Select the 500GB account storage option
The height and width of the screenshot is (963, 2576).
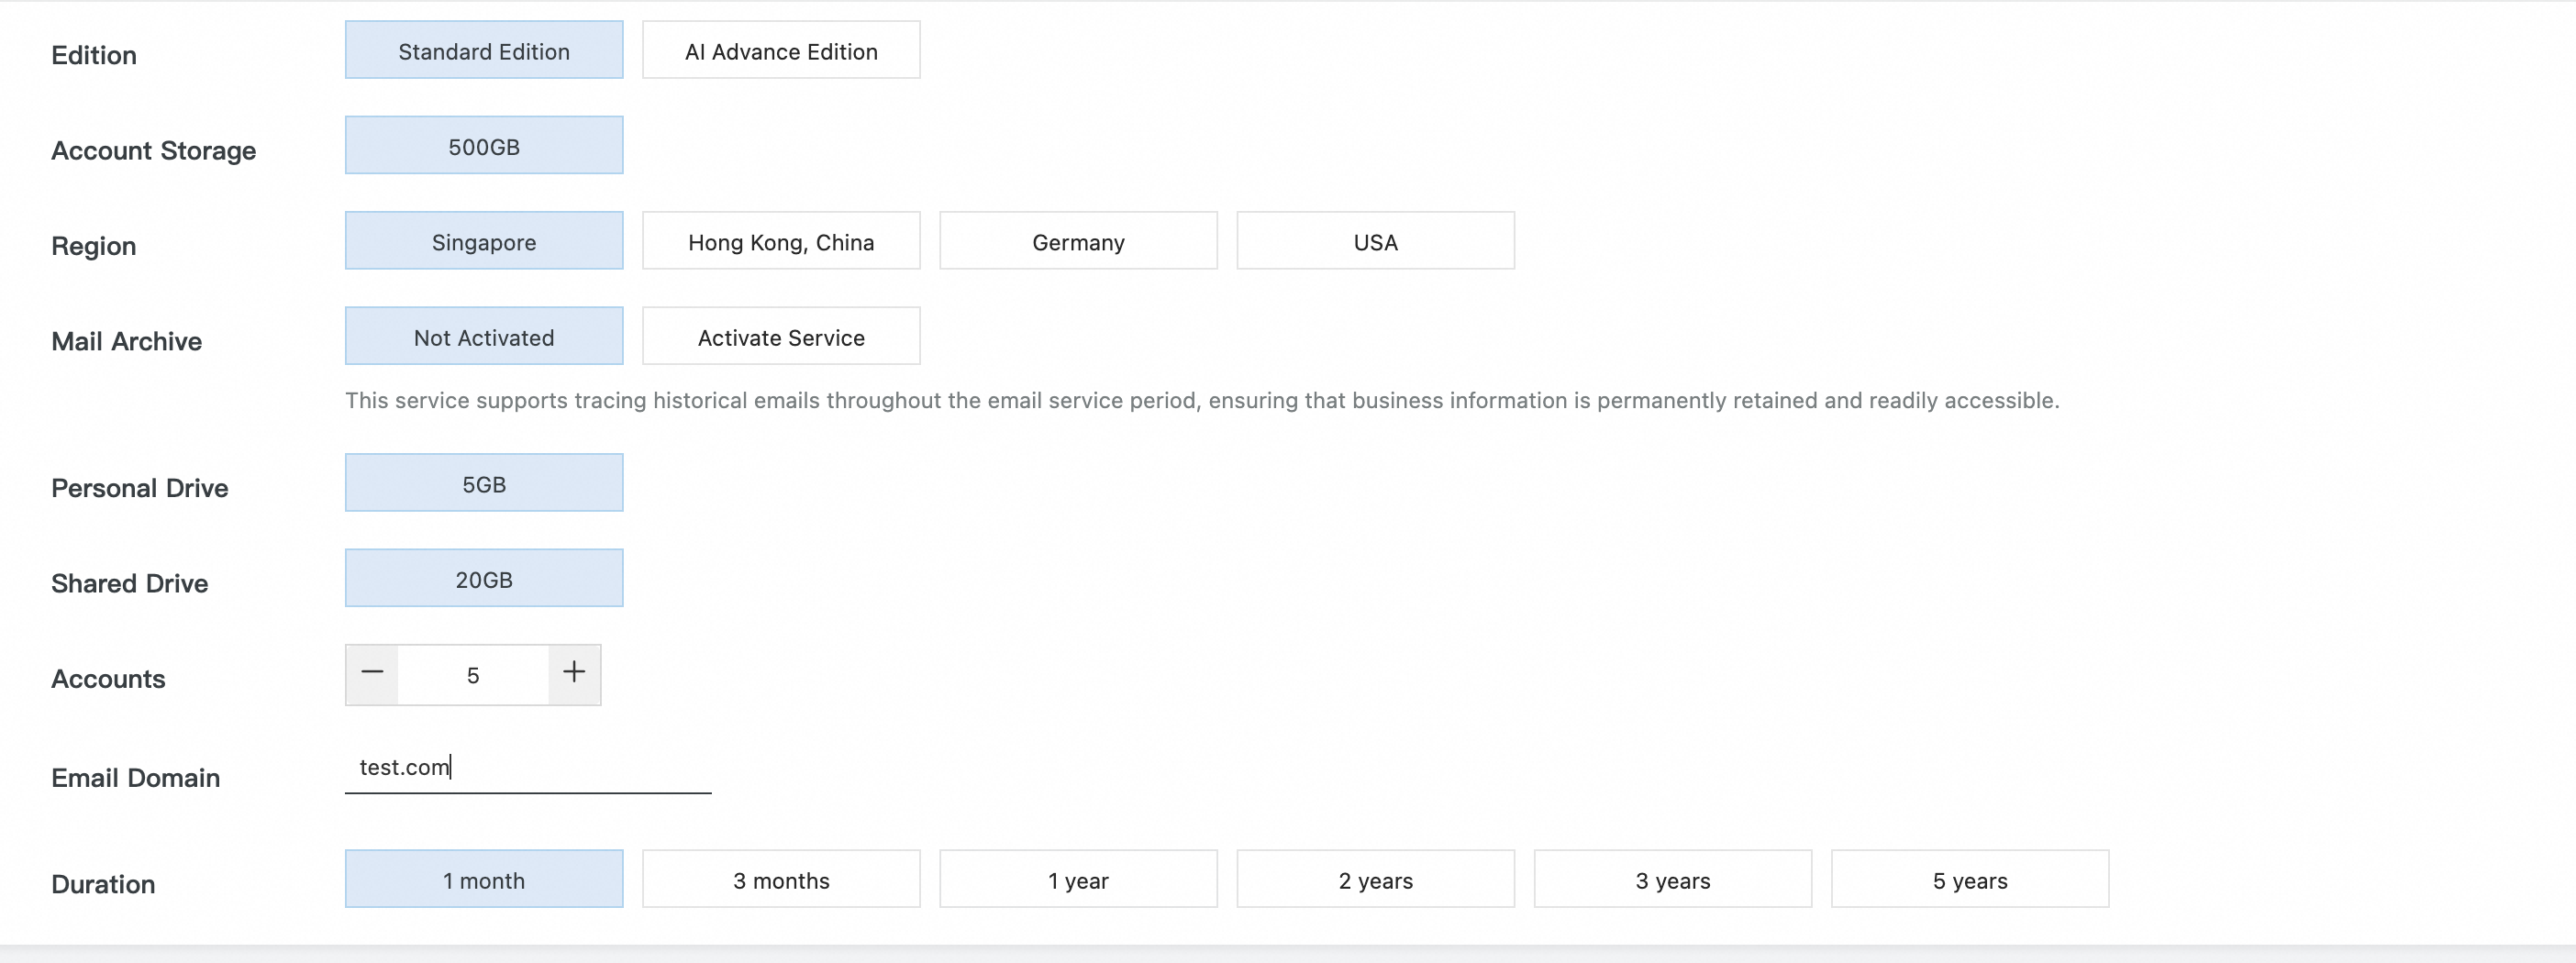coord(484,146)
